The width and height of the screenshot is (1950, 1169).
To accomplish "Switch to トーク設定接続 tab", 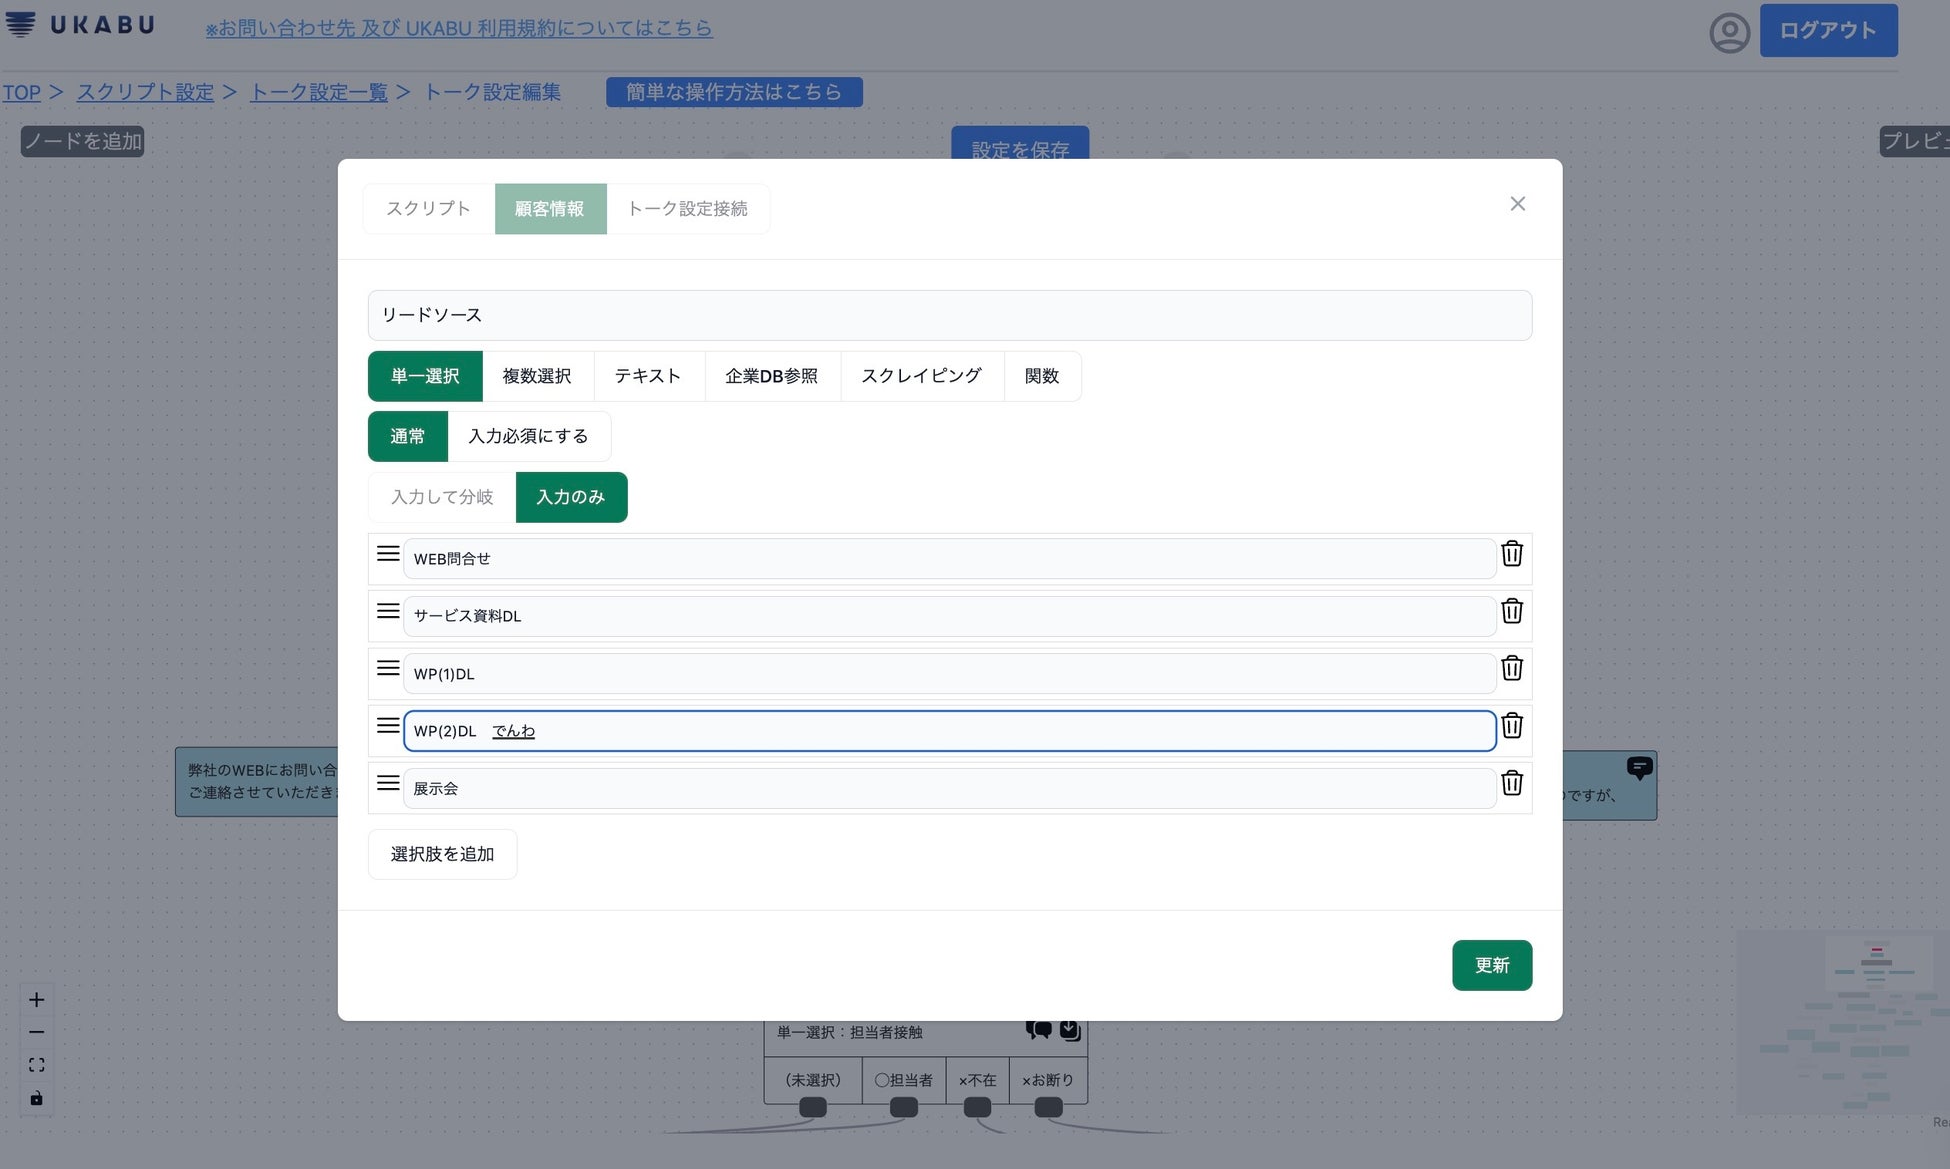I will click(x=687, y=208).
